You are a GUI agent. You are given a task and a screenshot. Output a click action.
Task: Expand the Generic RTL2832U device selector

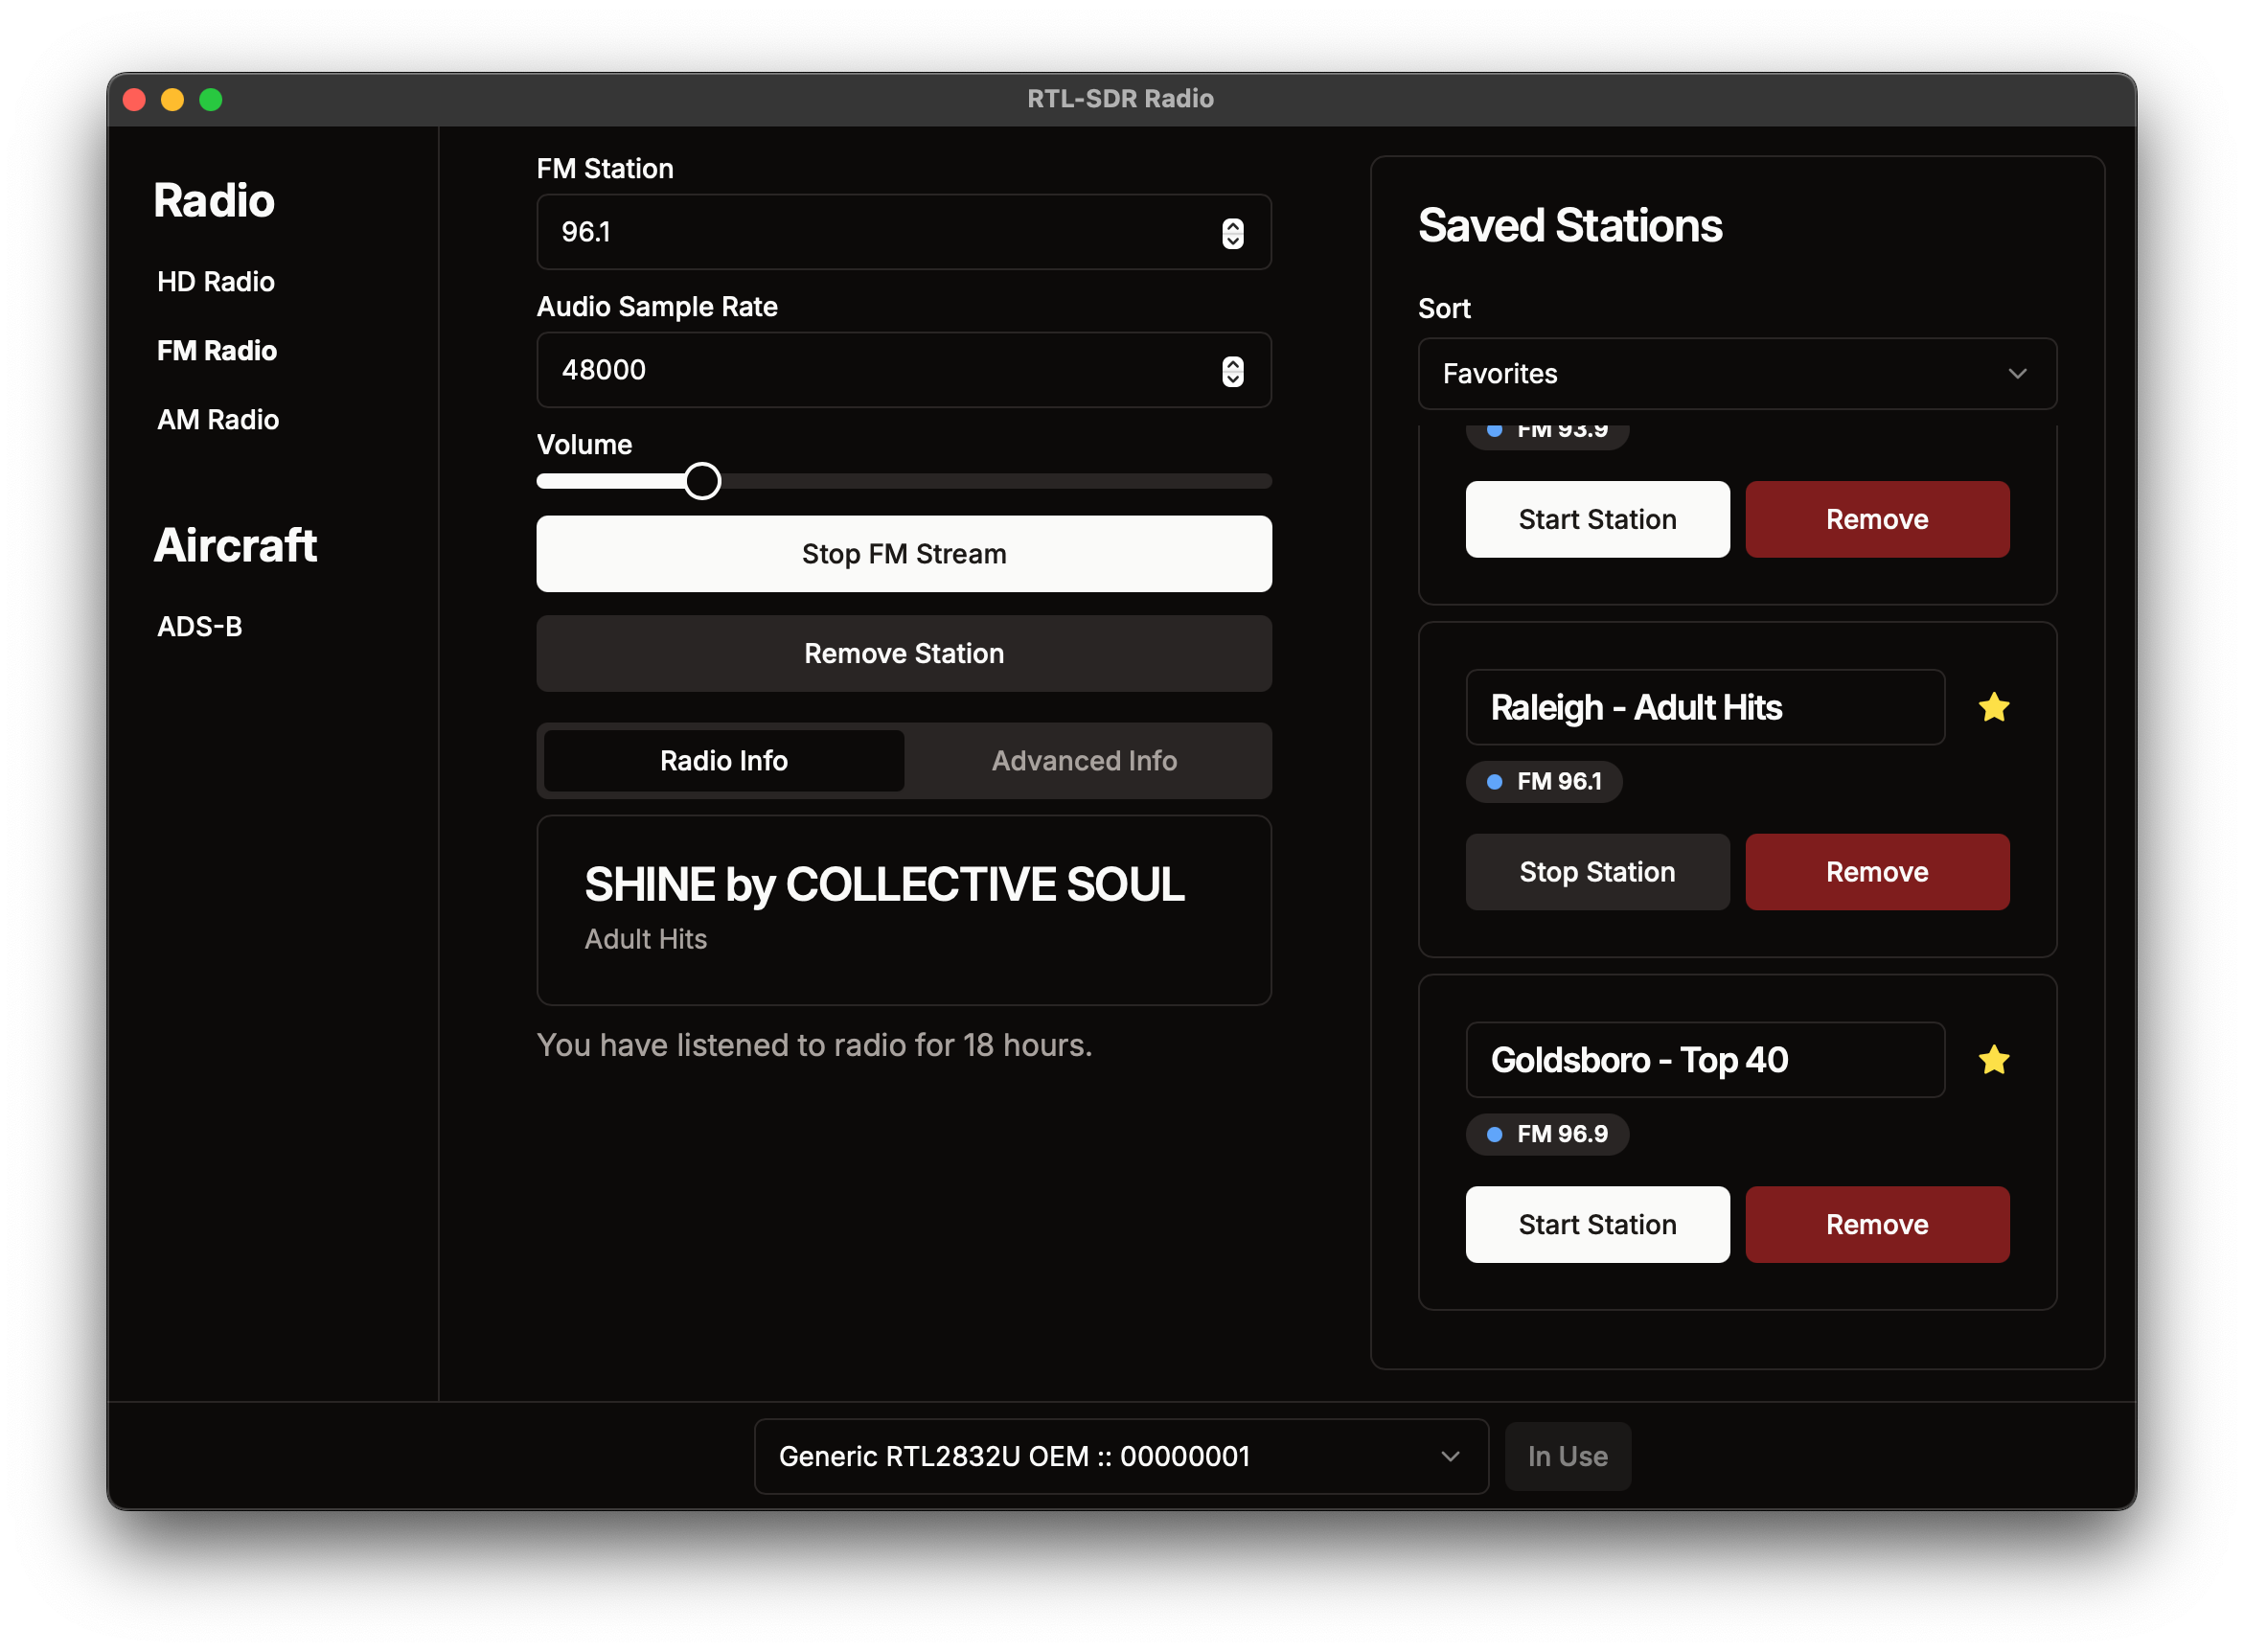pos(1120,1456)
